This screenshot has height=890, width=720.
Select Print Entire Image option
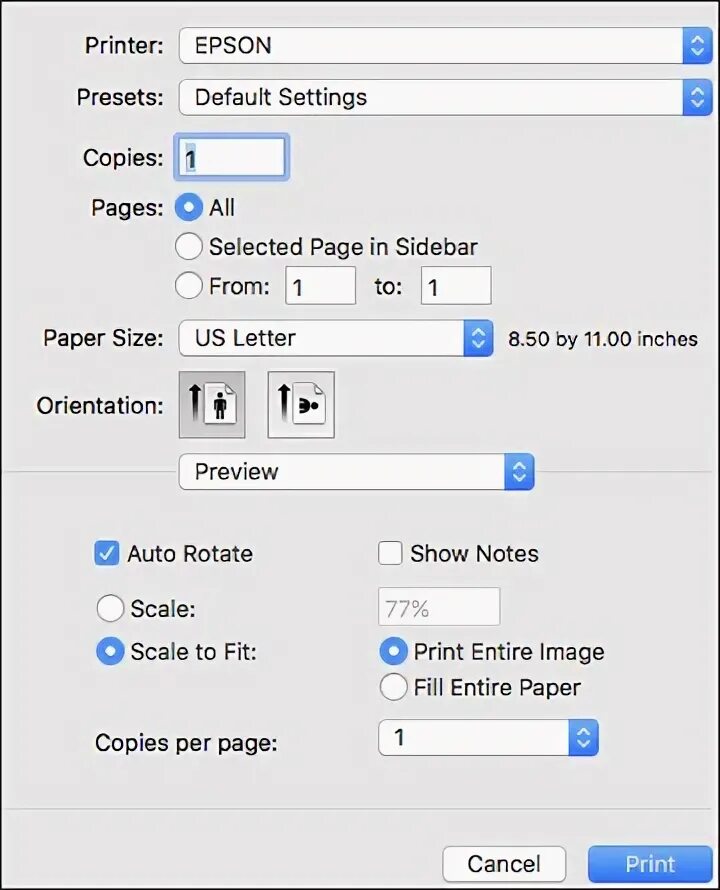click(395, 652)
